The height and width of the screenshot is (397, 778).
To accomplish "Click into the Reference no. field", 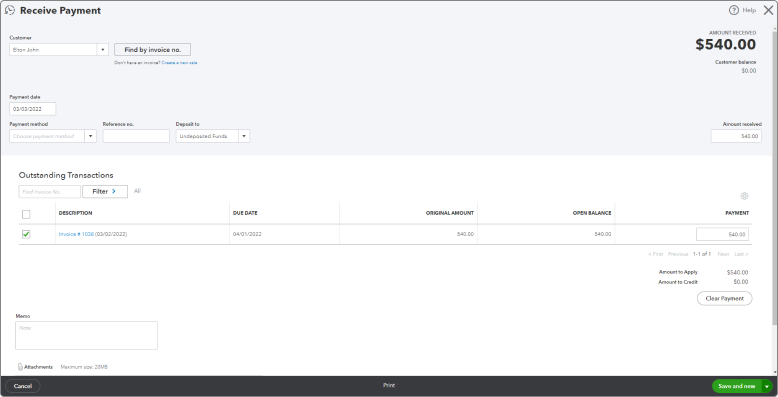I will tap(136, 136).
